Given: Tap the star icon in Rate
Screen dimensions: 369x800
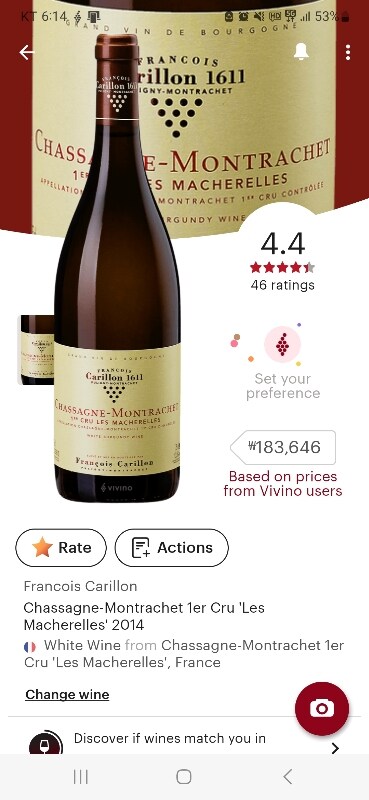Looking at the screenshot, I should click(x=42, y=547).
